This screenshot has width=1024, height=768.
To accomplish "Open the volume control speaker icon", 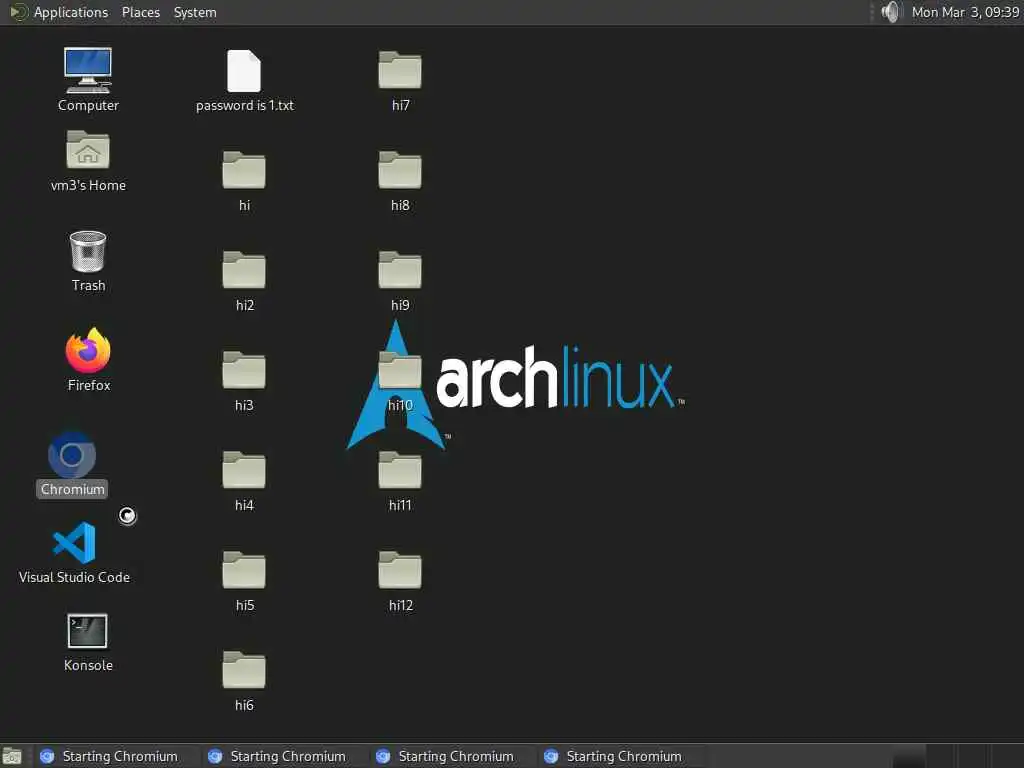I will tap(891, 12).
